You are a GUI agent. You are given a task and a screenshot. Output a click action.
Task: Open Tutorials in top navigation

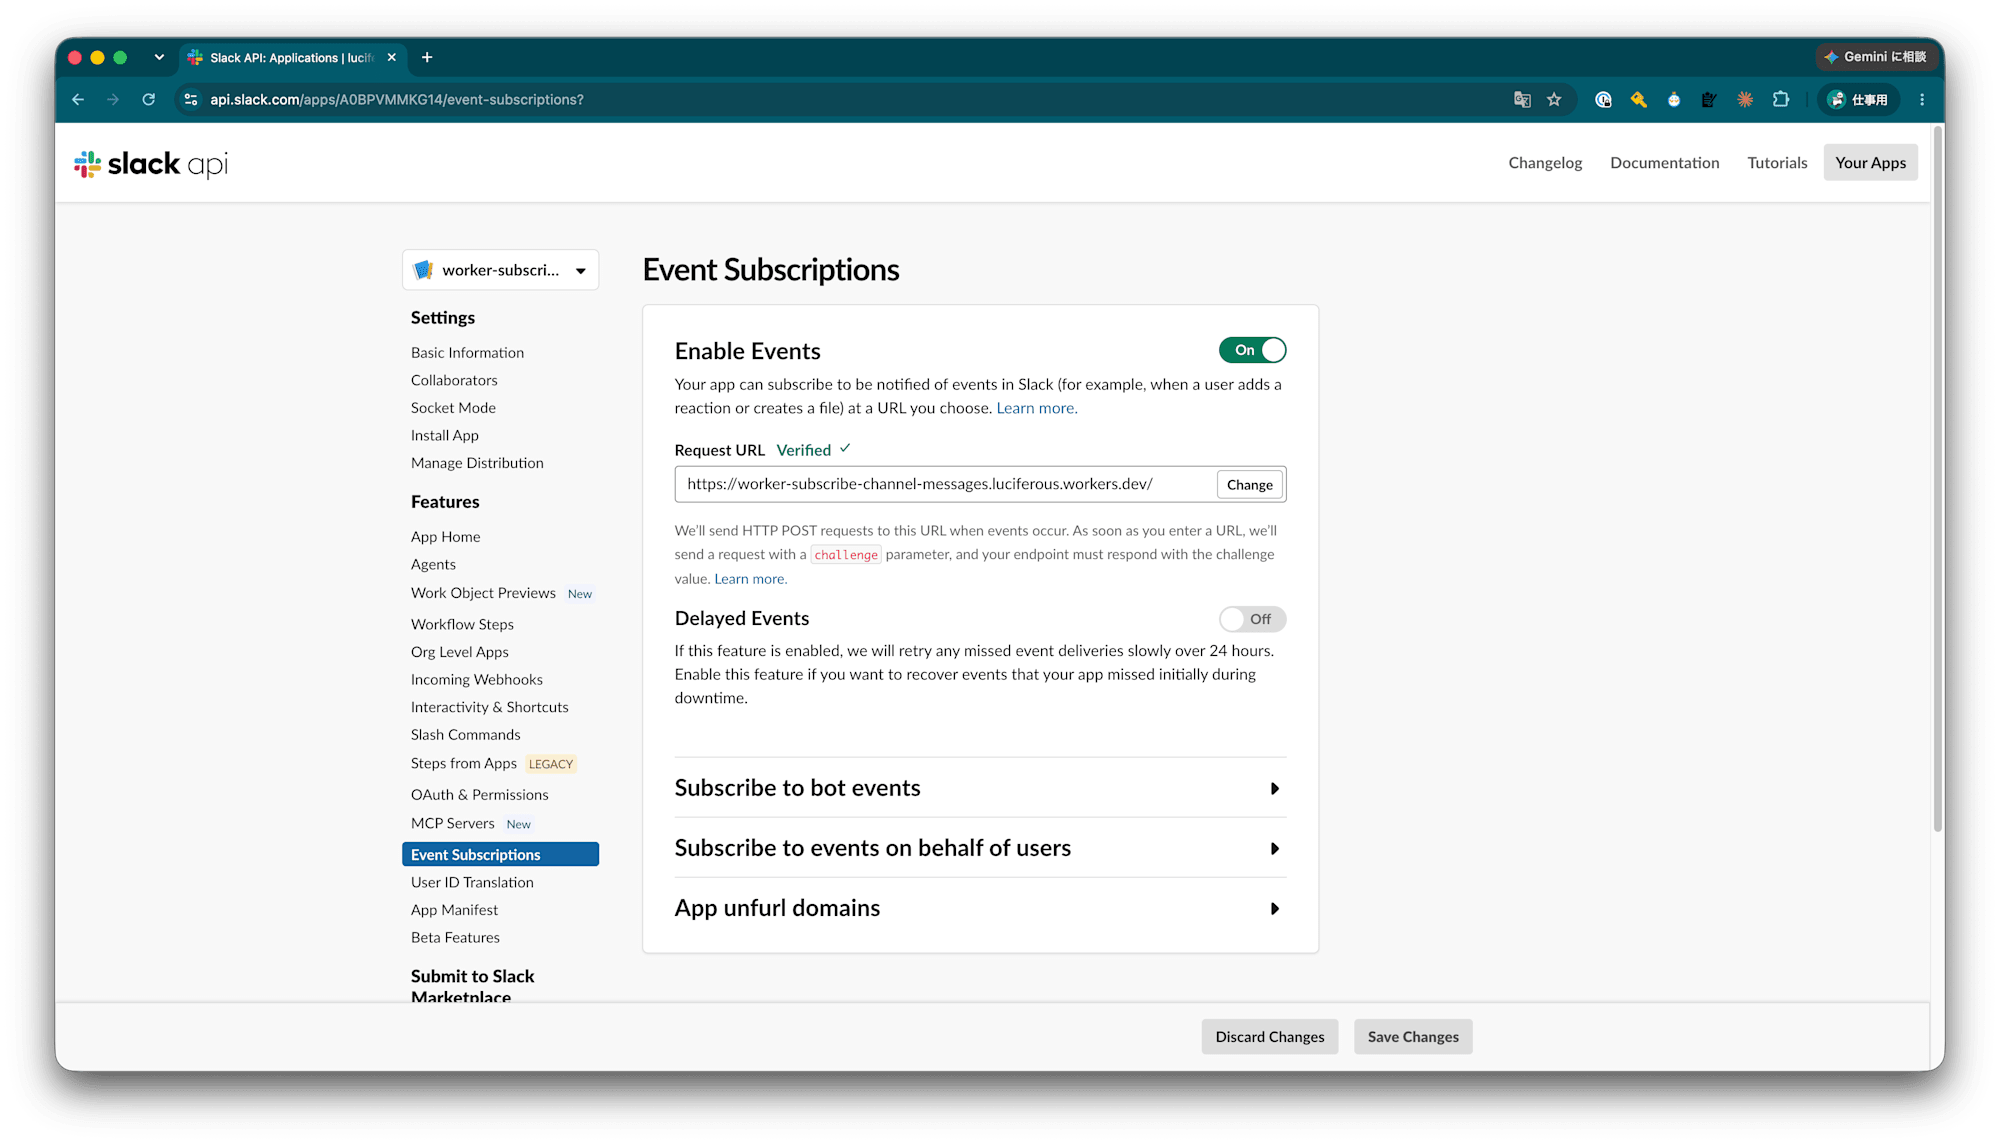pyautogui.click(x=1777, y=163)
